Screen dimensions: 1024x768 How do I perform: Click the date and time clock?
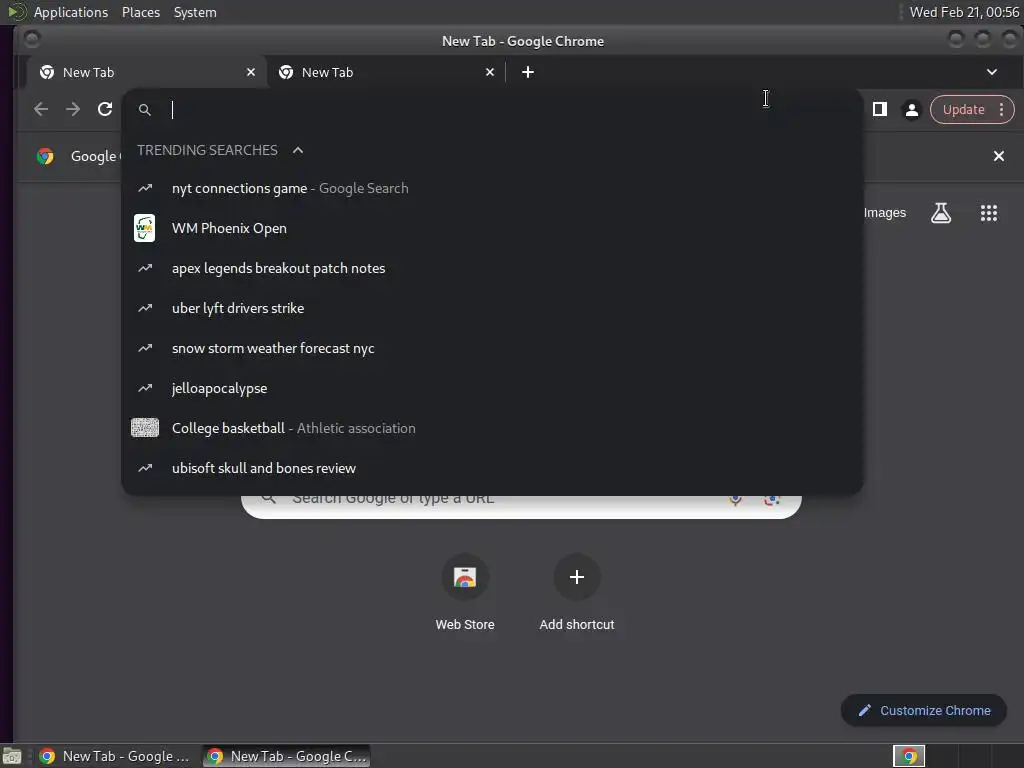click(x=964, y=12)
